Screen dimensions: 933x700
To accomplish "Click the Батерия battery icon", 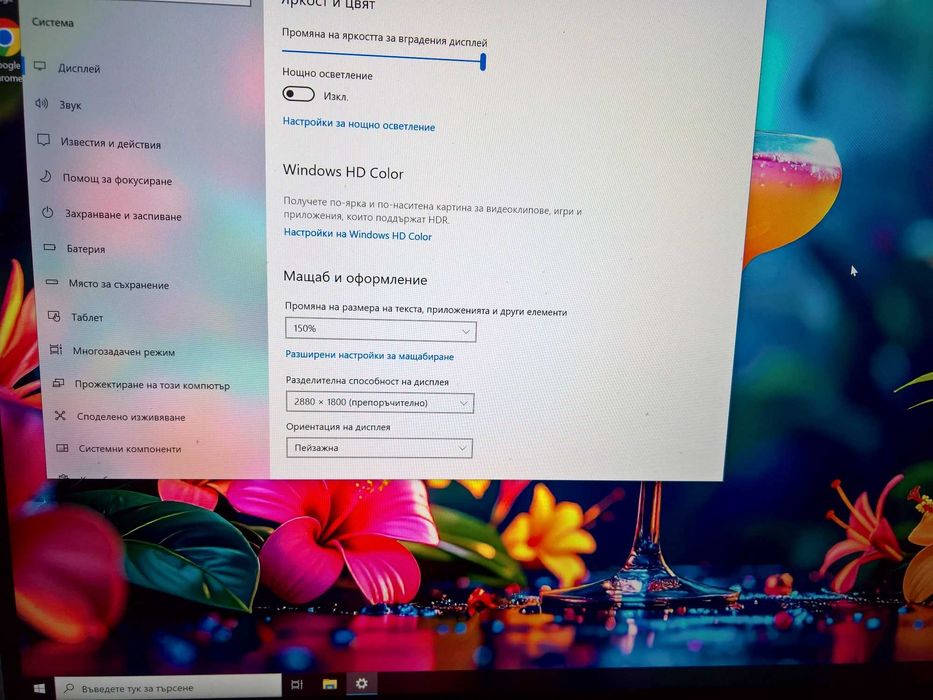I will click(49, 247).
